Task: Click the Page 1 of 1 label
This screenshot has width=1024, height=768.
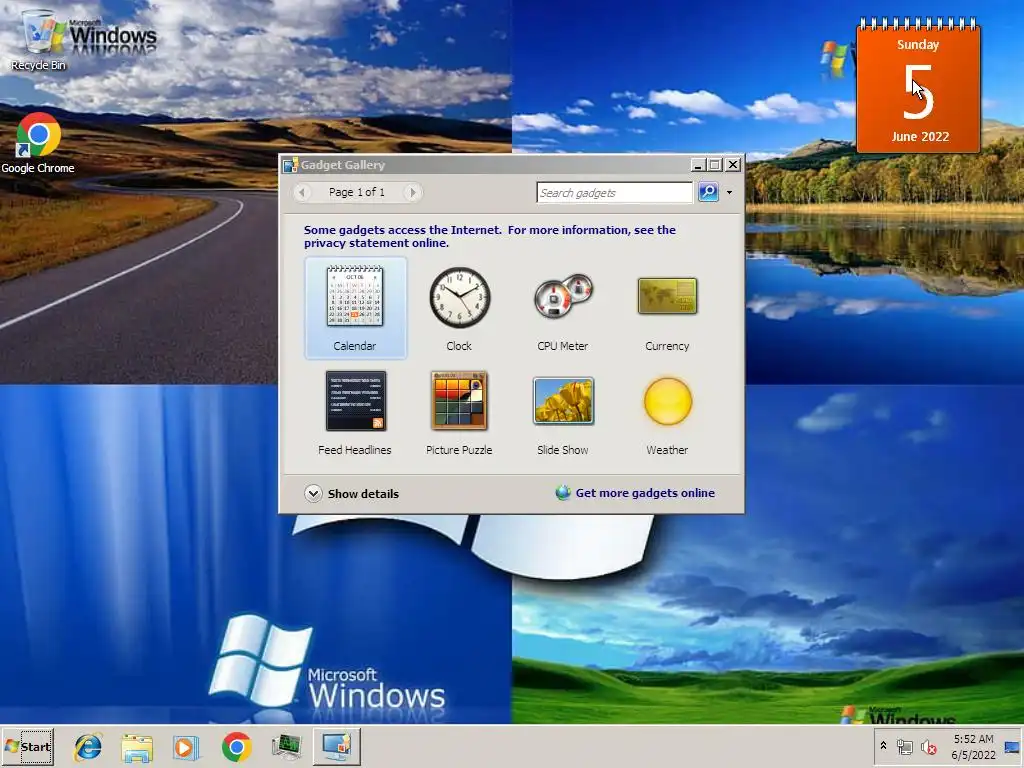Action: tap(357, 192)
